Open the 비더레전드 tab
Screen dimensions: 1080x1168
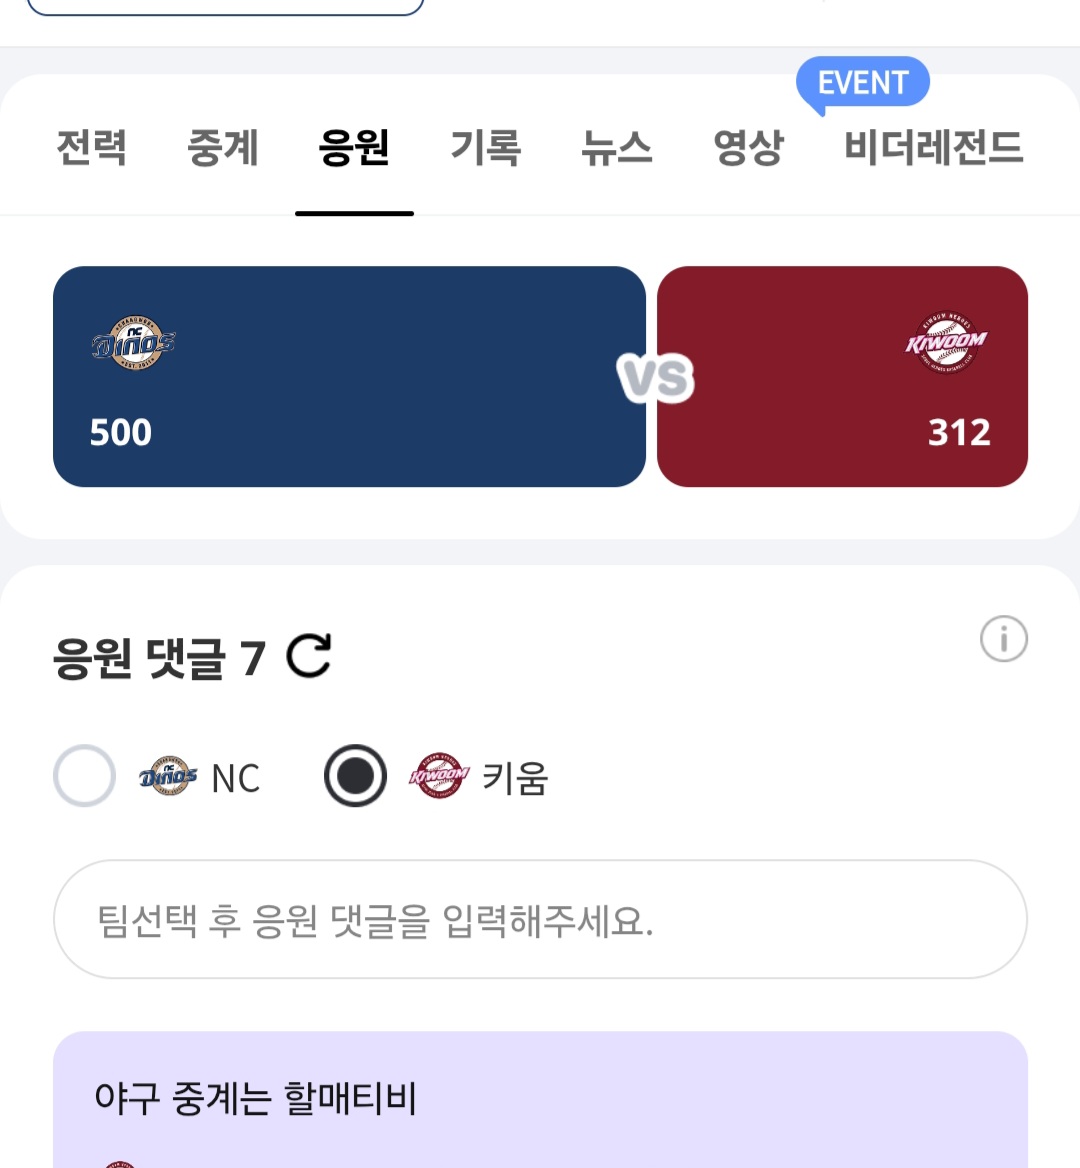click(933, 148)
